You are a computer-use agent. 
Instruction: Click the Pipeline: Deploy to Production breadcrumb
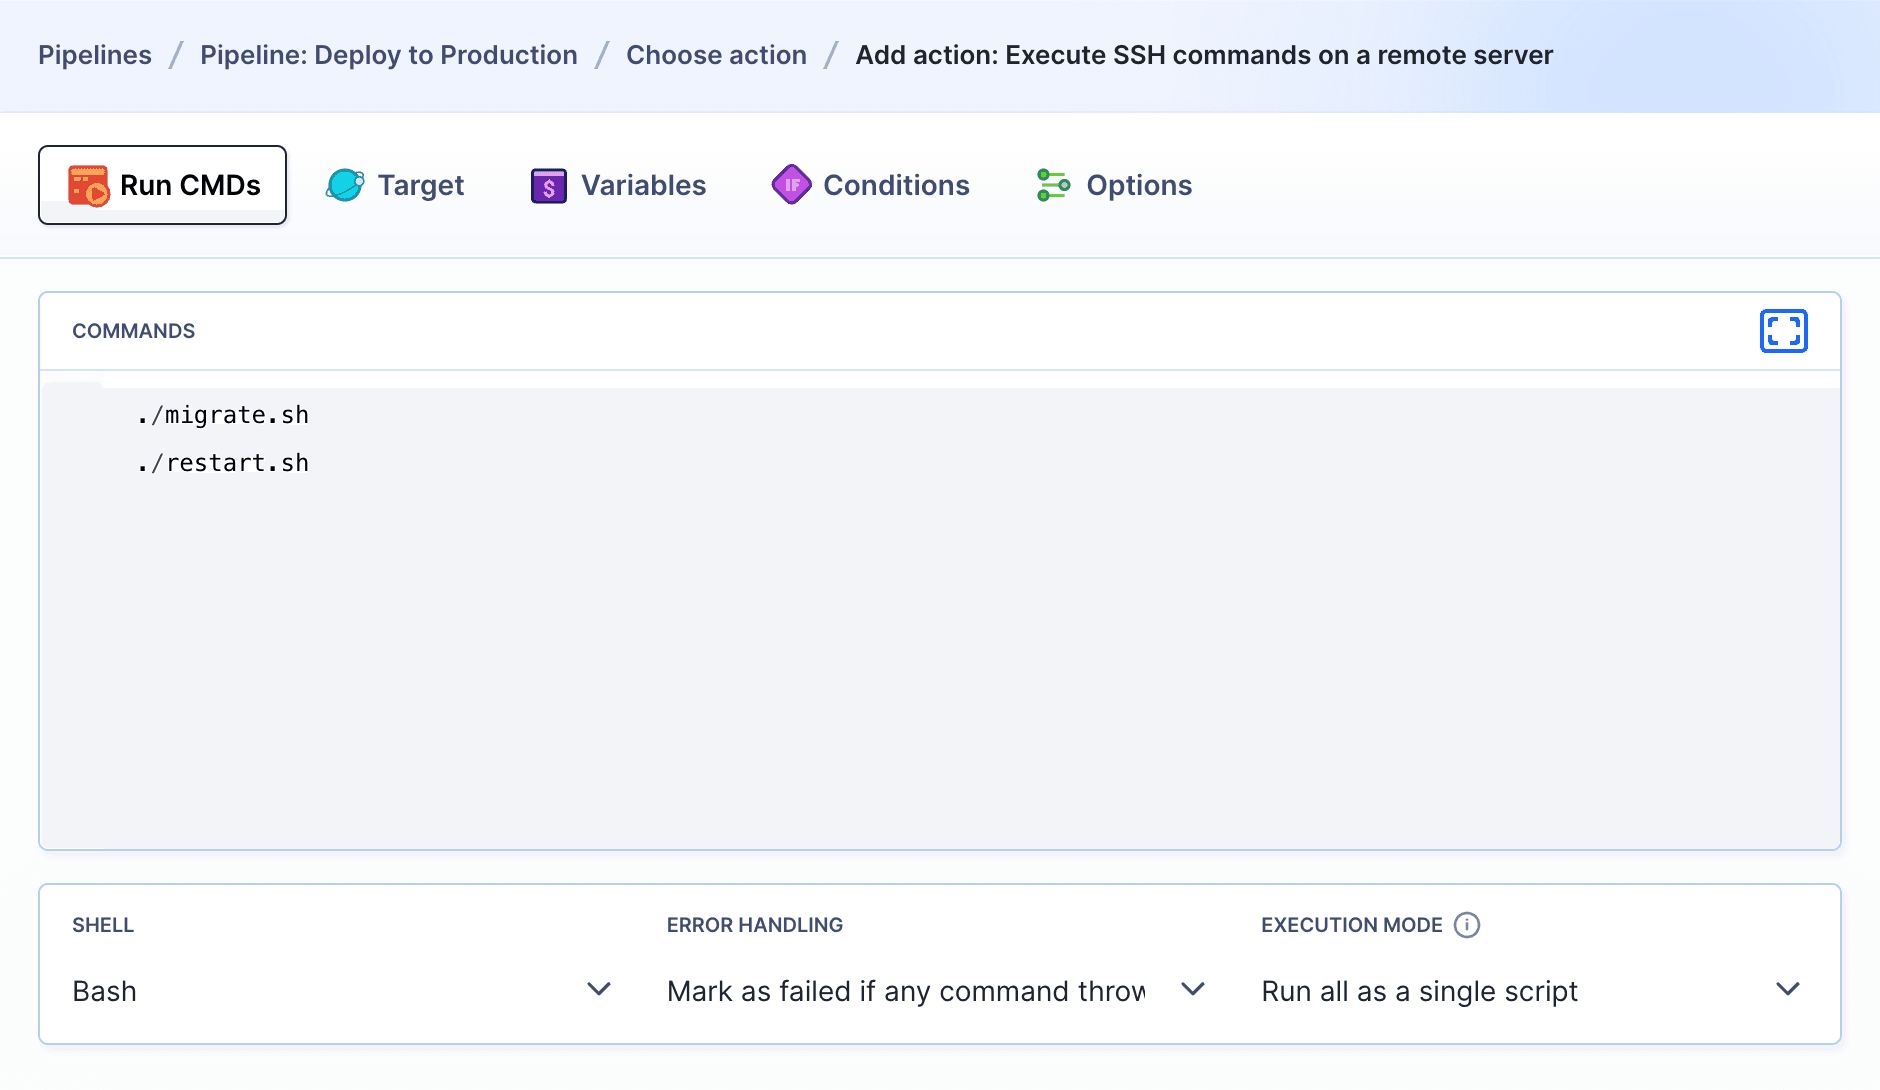click(x=388, y=55)
